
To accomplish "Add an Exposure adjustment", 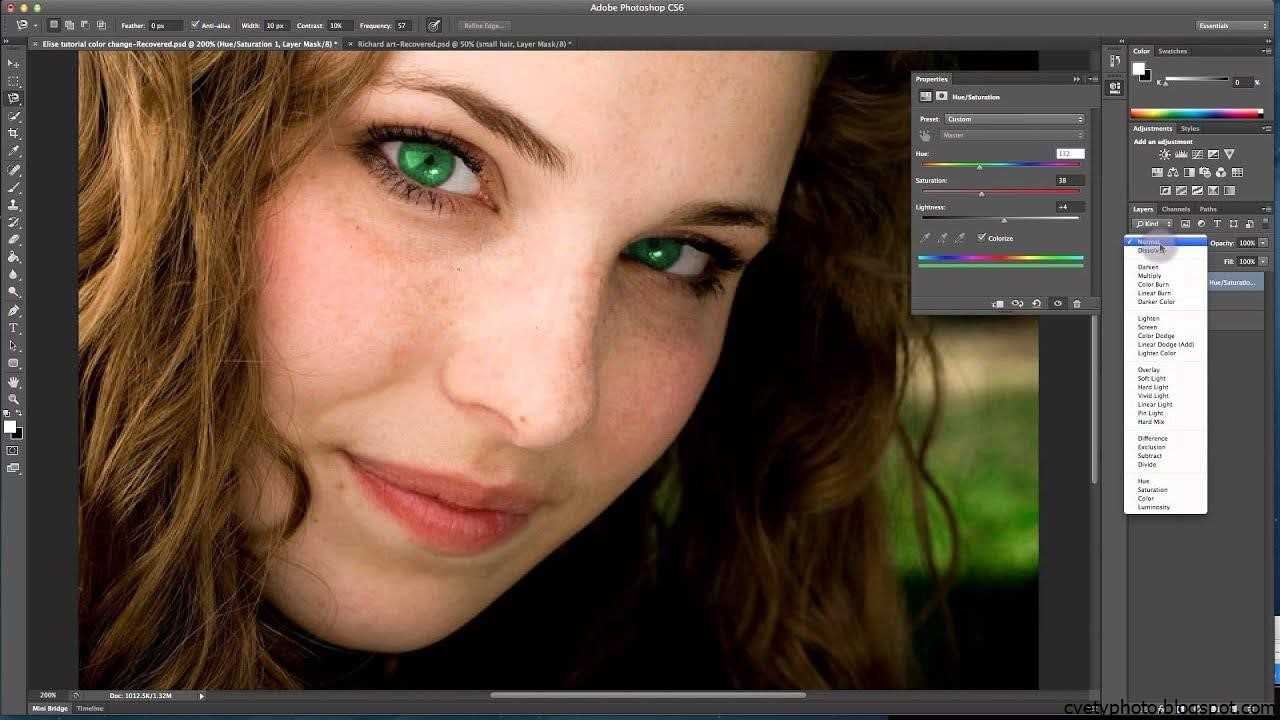I will pos(1213,155).
